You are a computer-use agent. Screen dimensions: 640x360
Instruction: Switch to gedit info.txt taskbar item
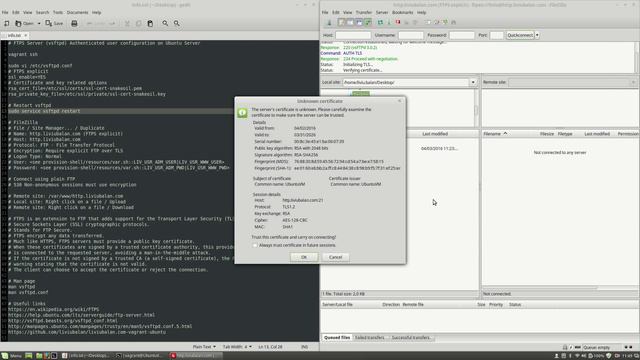click(x=86, y=356)
